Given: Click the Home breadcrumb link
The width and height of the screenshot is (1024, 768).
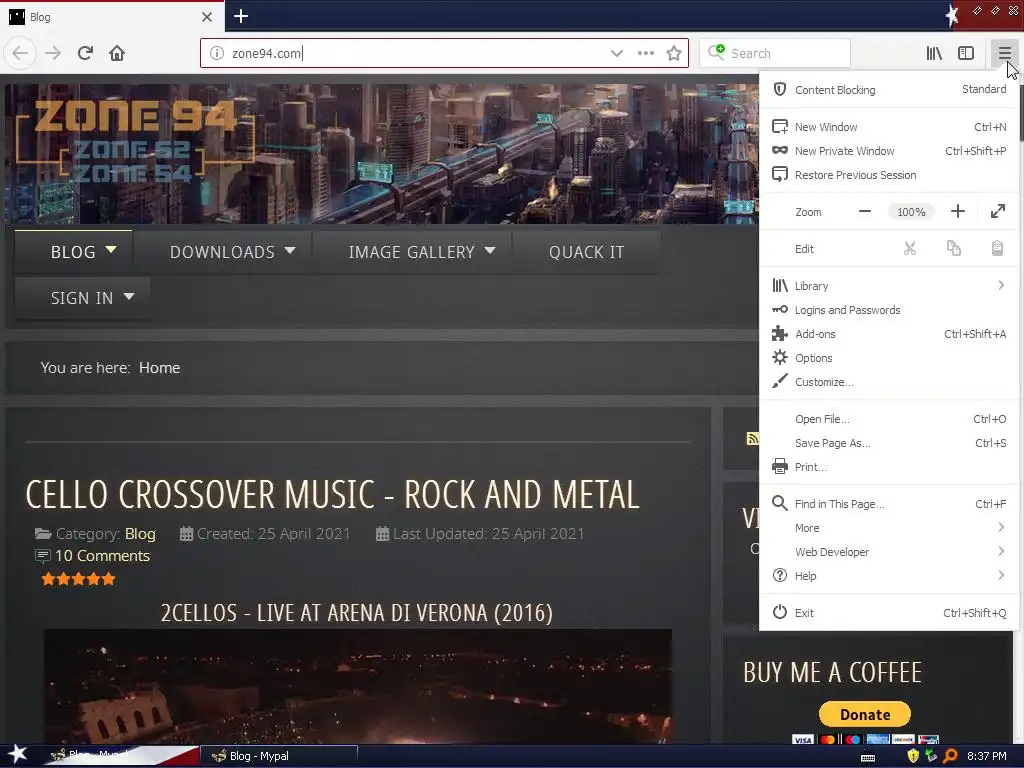Looking at the screenshot, I should tap(159, 368).
